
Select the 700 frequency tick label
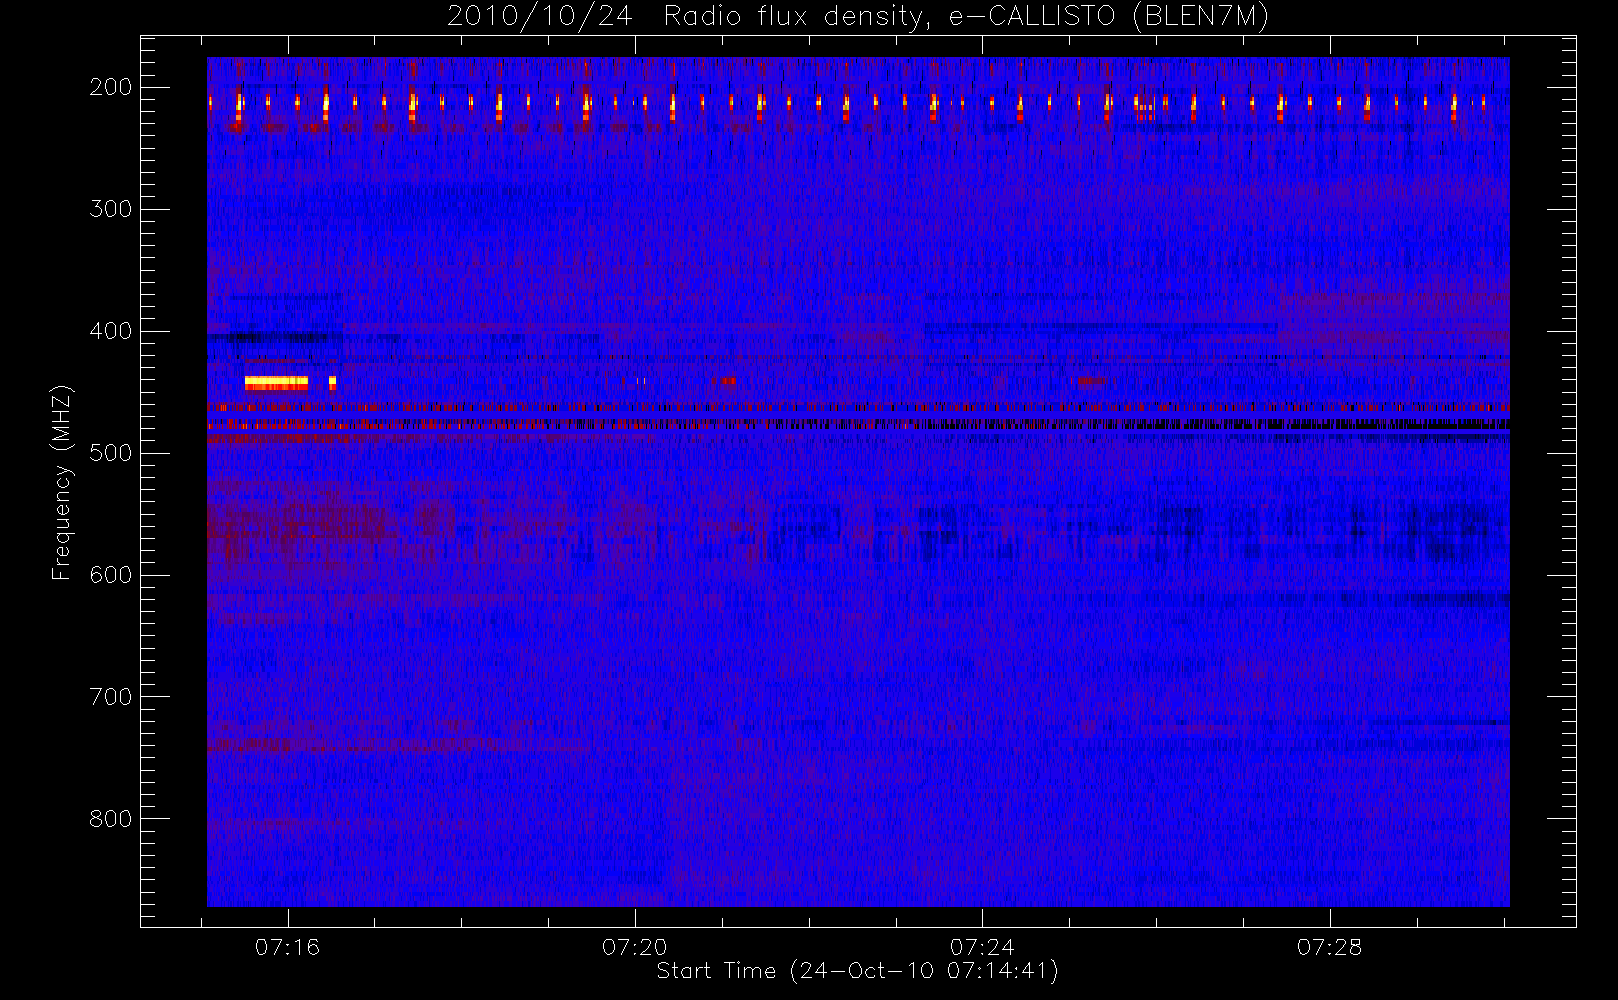(111, 697)
